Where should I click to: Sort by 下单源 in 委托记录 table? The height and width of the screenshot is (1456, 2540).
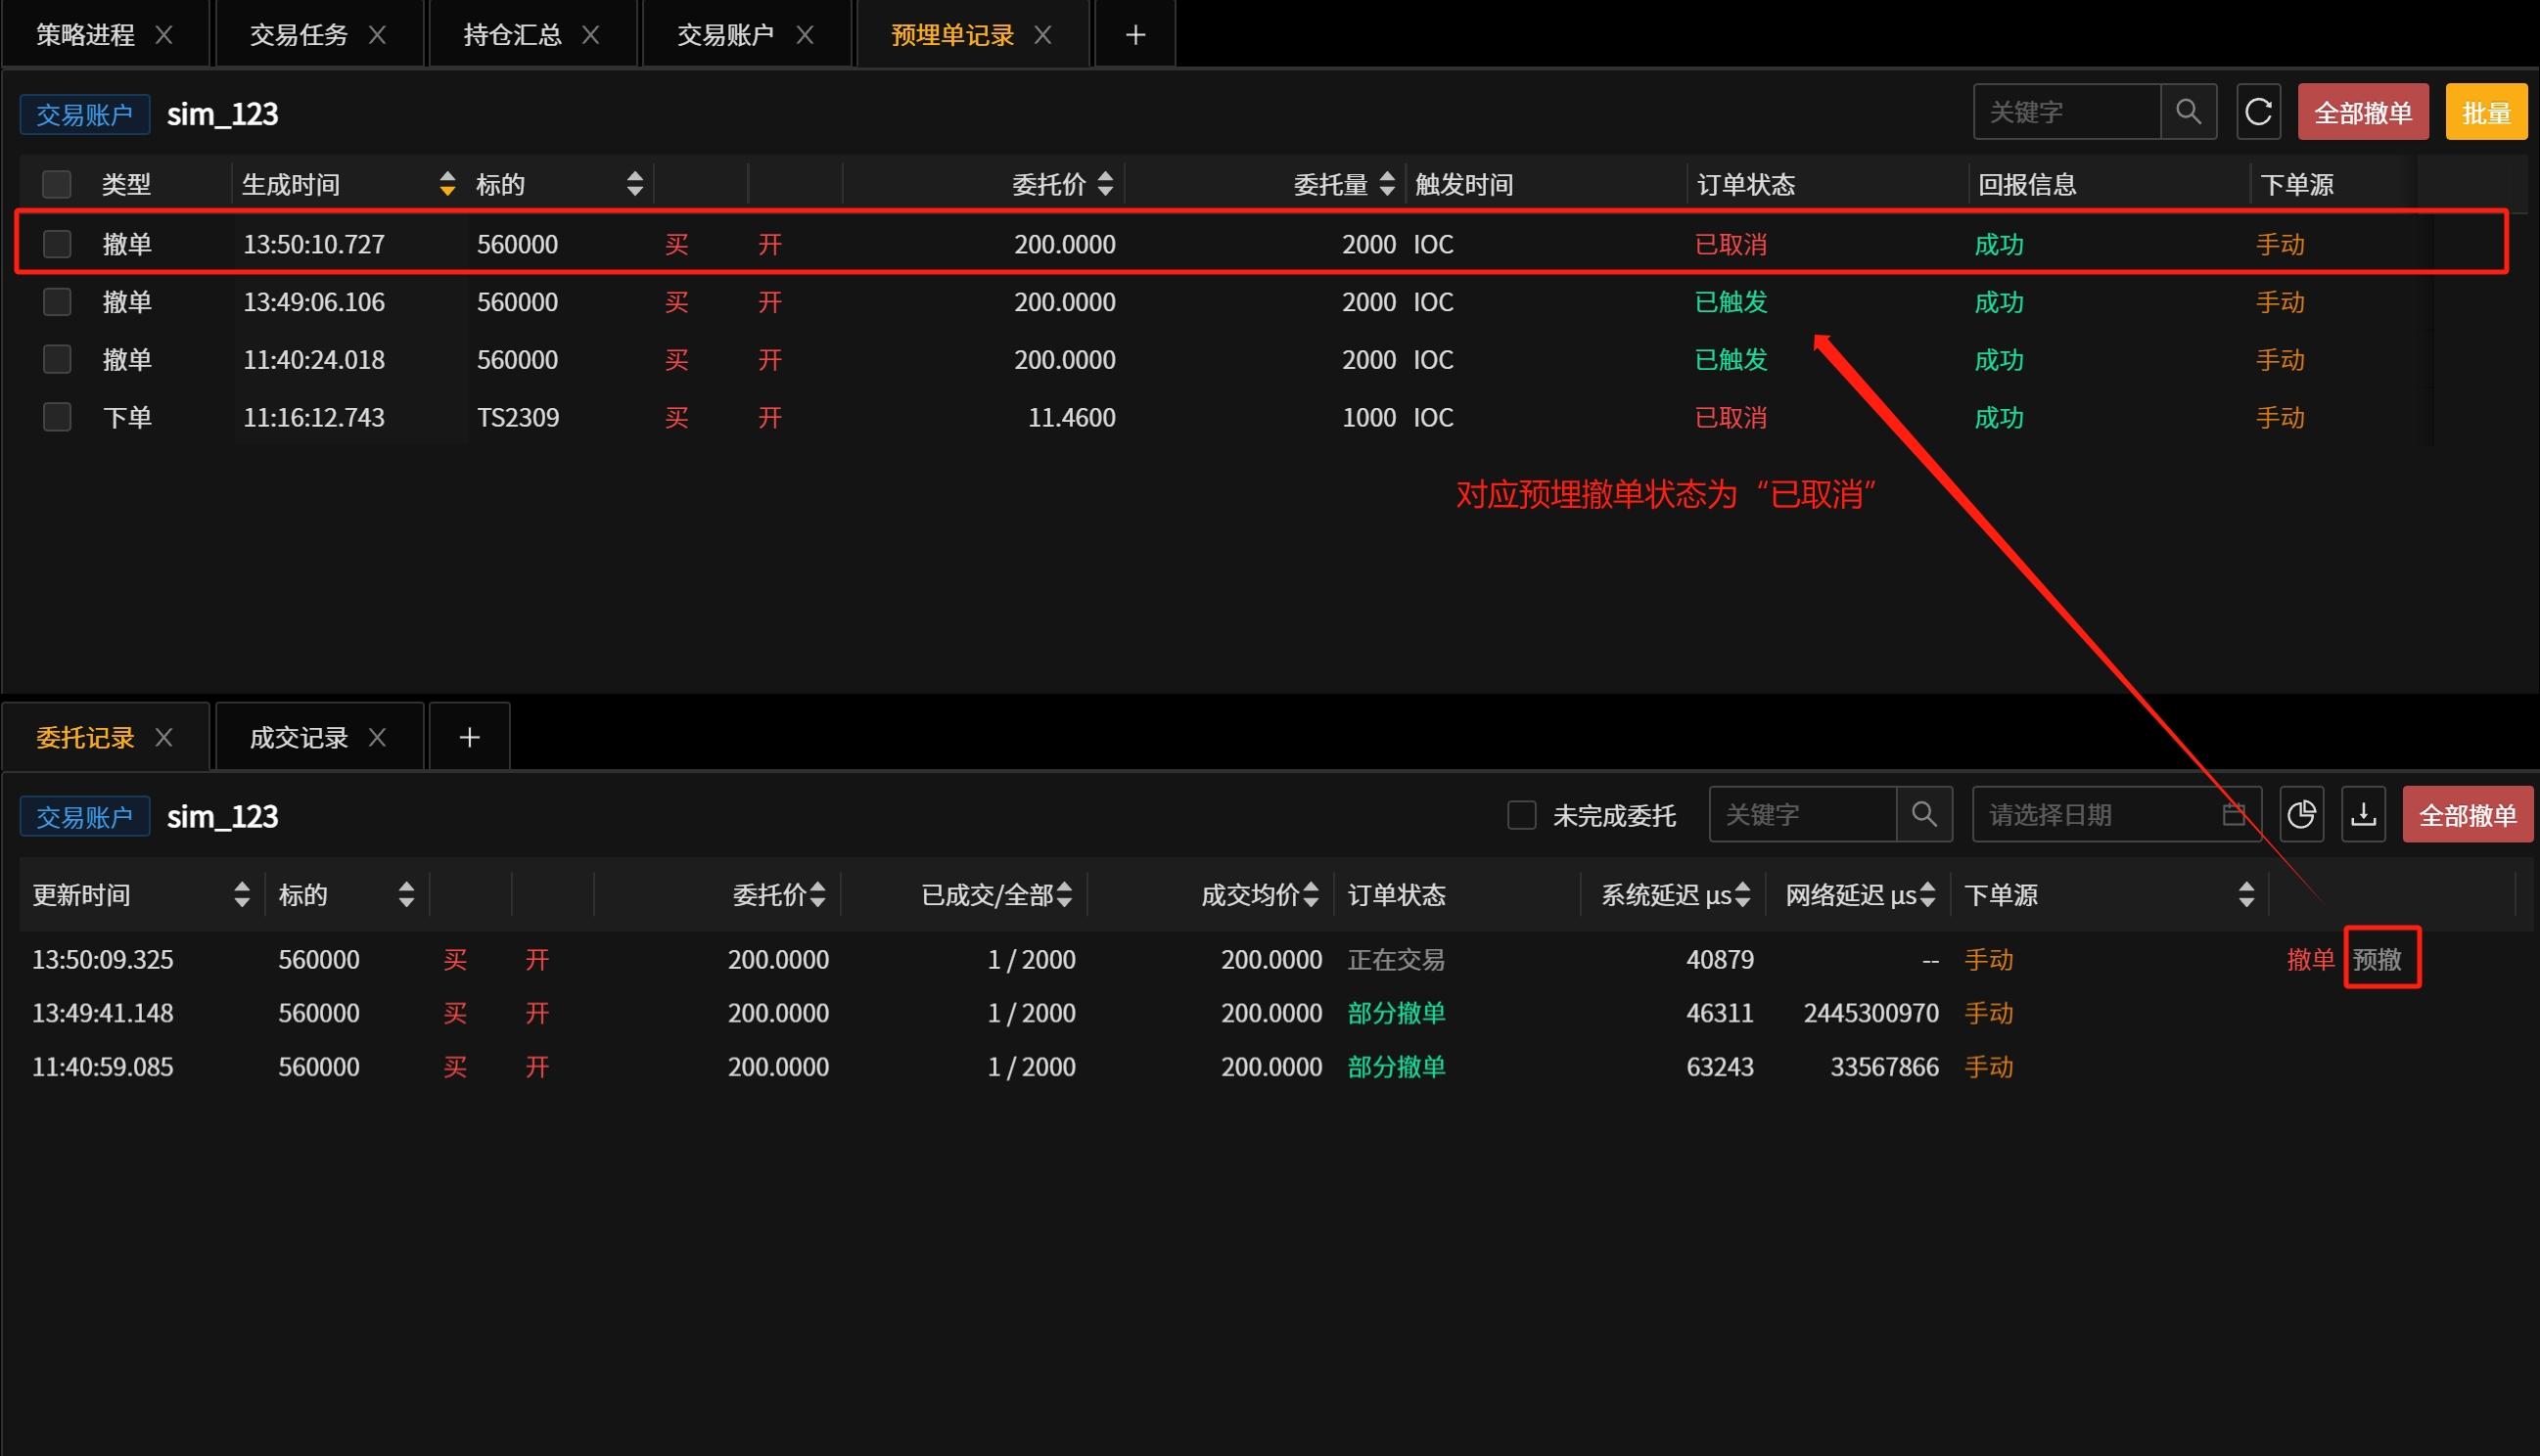[x=2246, y=894]
